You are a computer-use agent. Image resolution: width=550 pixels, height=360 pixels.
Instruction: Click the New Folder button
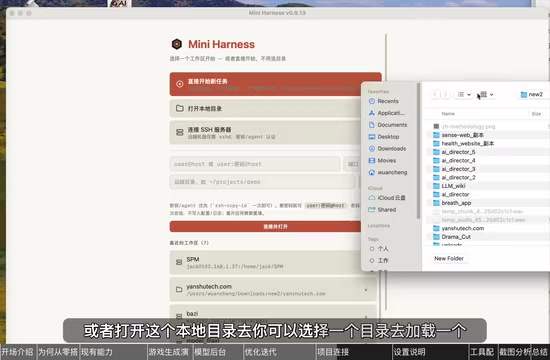tap(449, 259)
